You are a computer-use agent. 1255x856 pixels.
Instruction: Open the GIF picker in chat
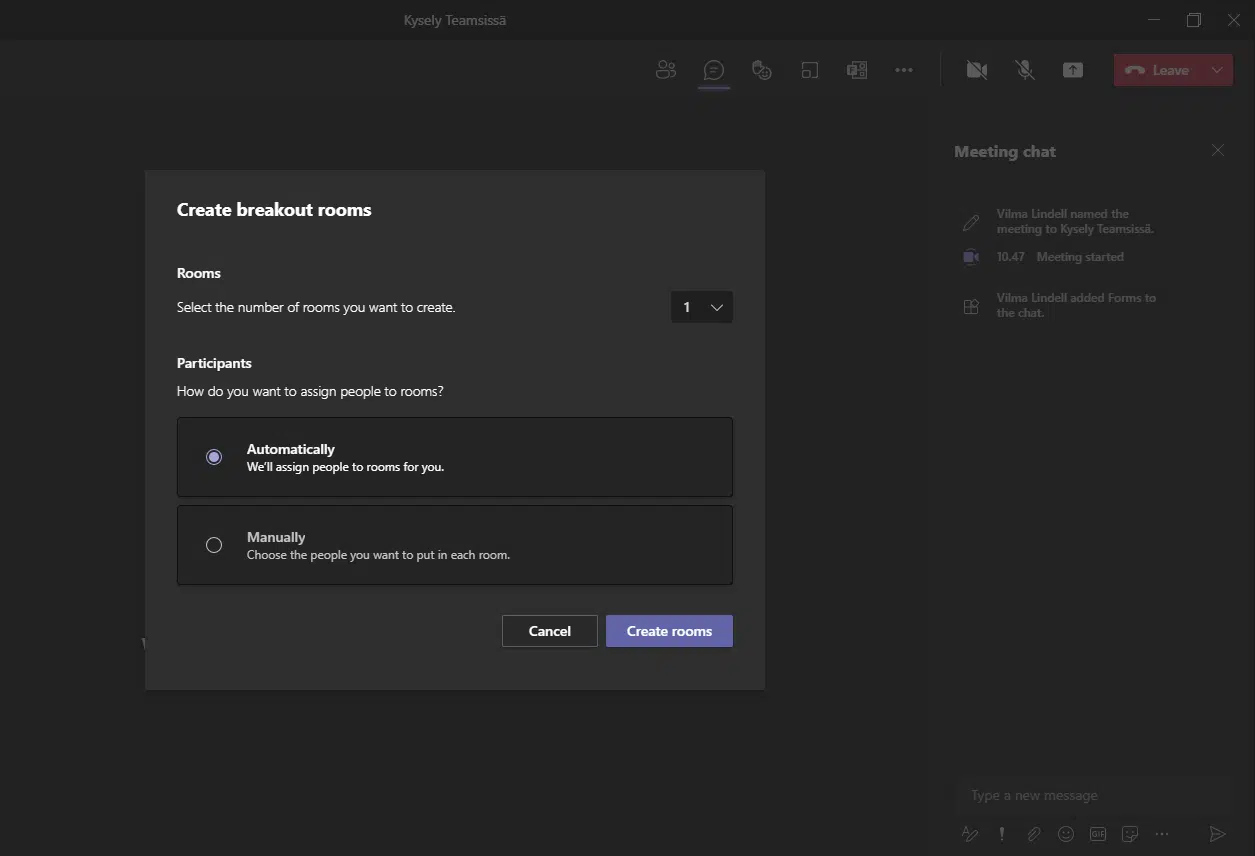coord(1098,833)
